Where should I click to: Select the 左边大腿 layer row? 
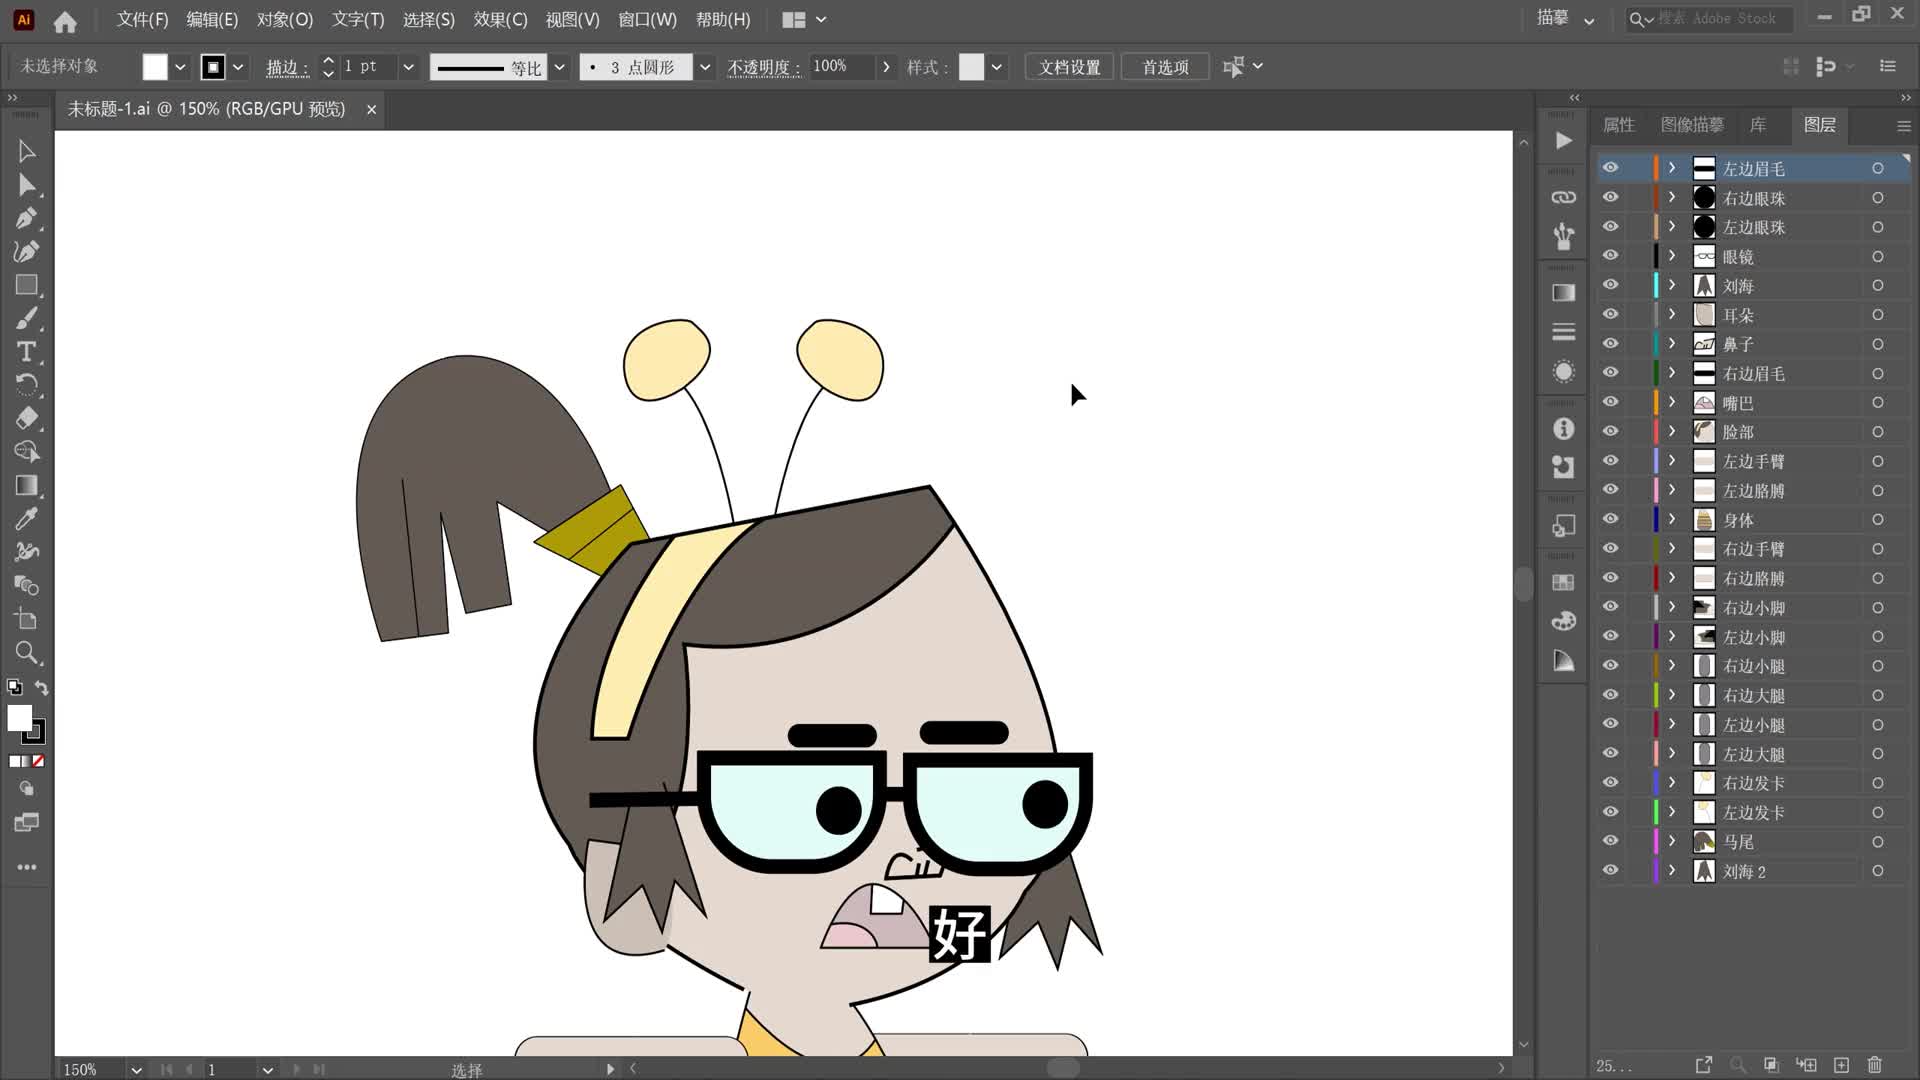pyautogui.click(x=1753, y=754)
